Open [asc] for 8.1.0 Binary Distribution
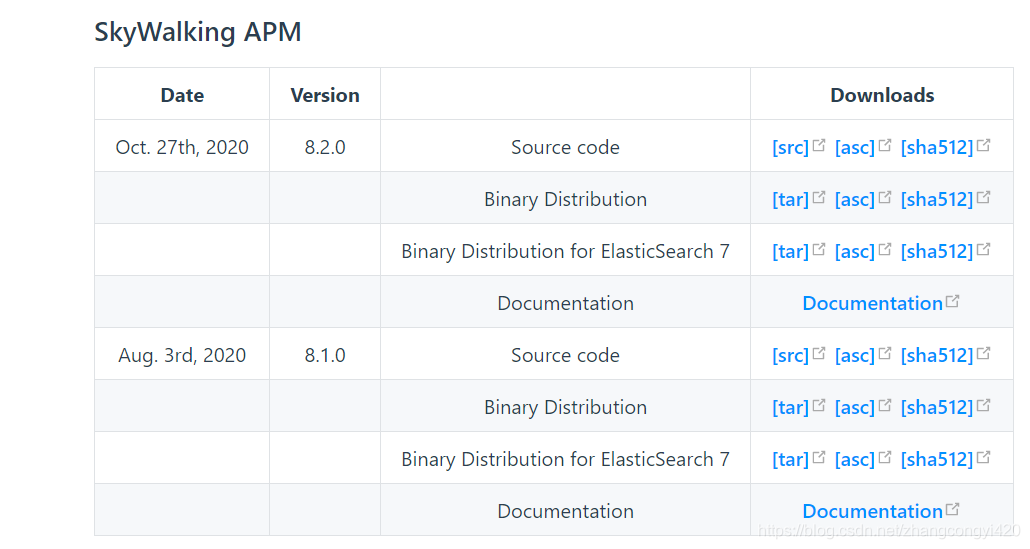 click(855, 407)
